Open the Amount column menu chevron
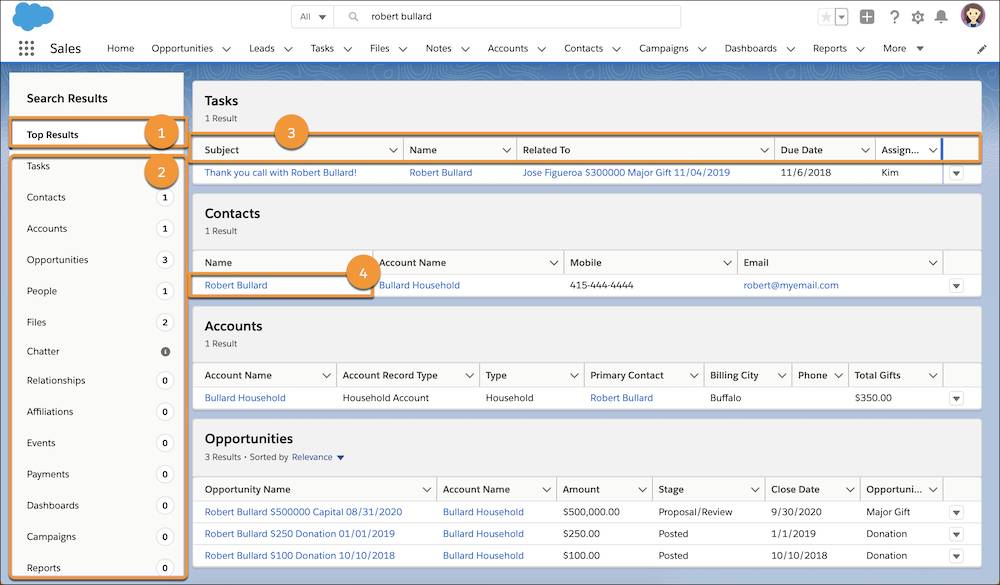Viewport: 1000px width, 585px height. tap(642, 489)
